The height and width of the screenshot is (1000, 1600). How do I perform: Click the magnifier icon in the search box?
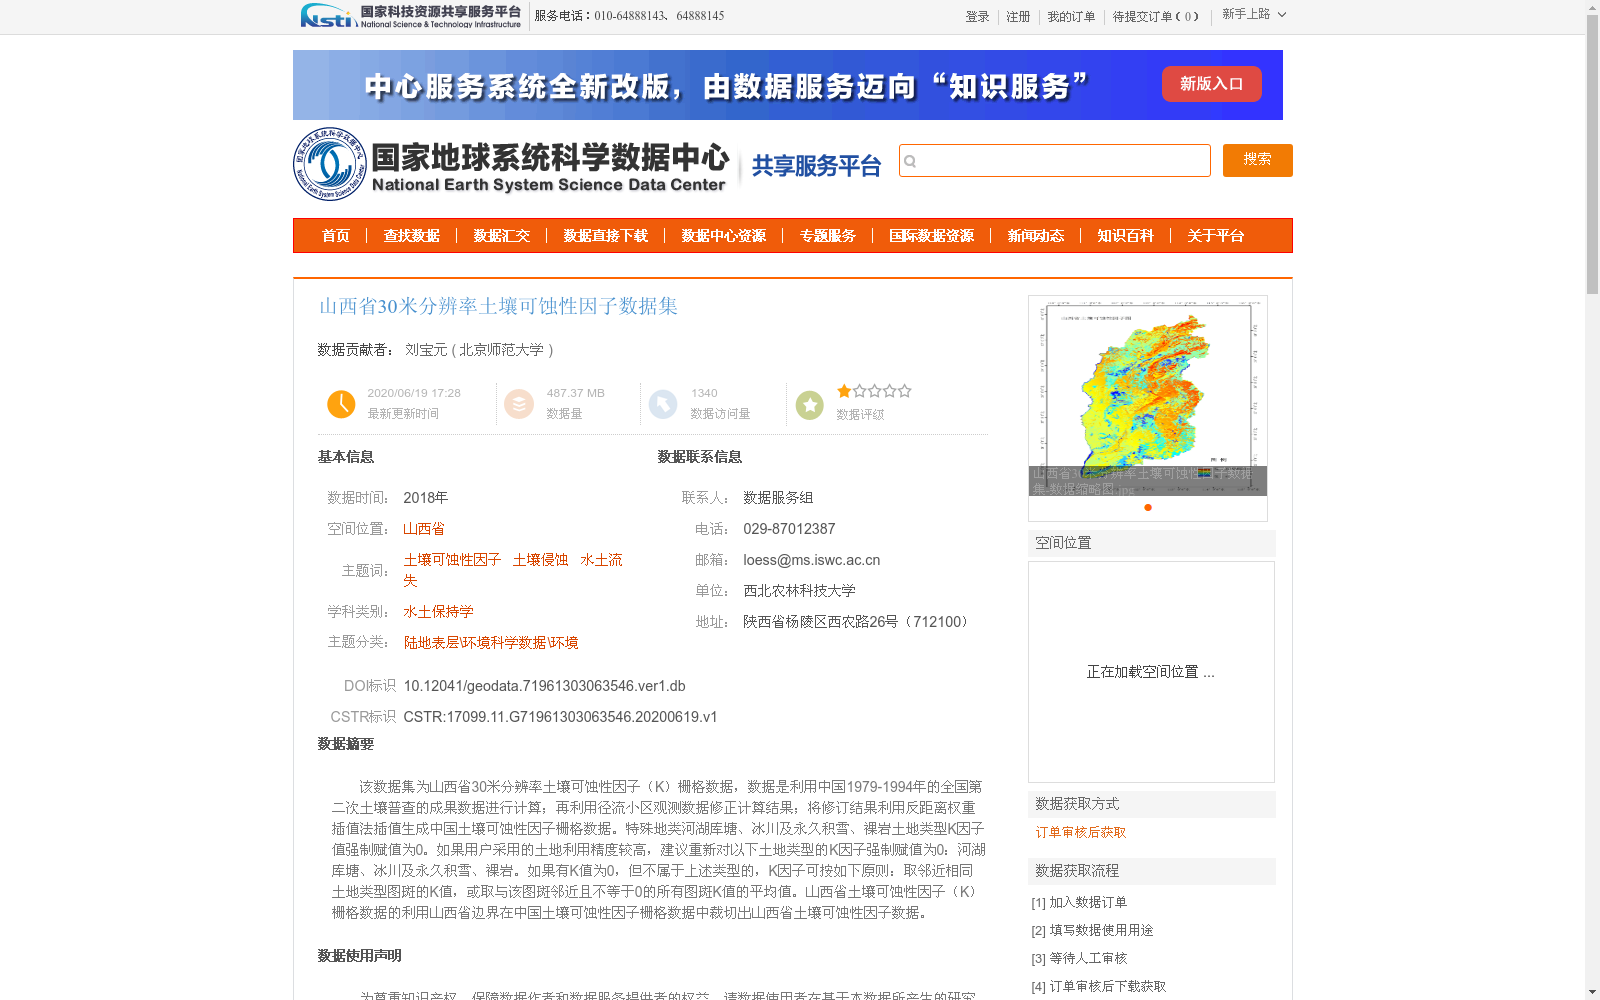(x=910, y=161)
